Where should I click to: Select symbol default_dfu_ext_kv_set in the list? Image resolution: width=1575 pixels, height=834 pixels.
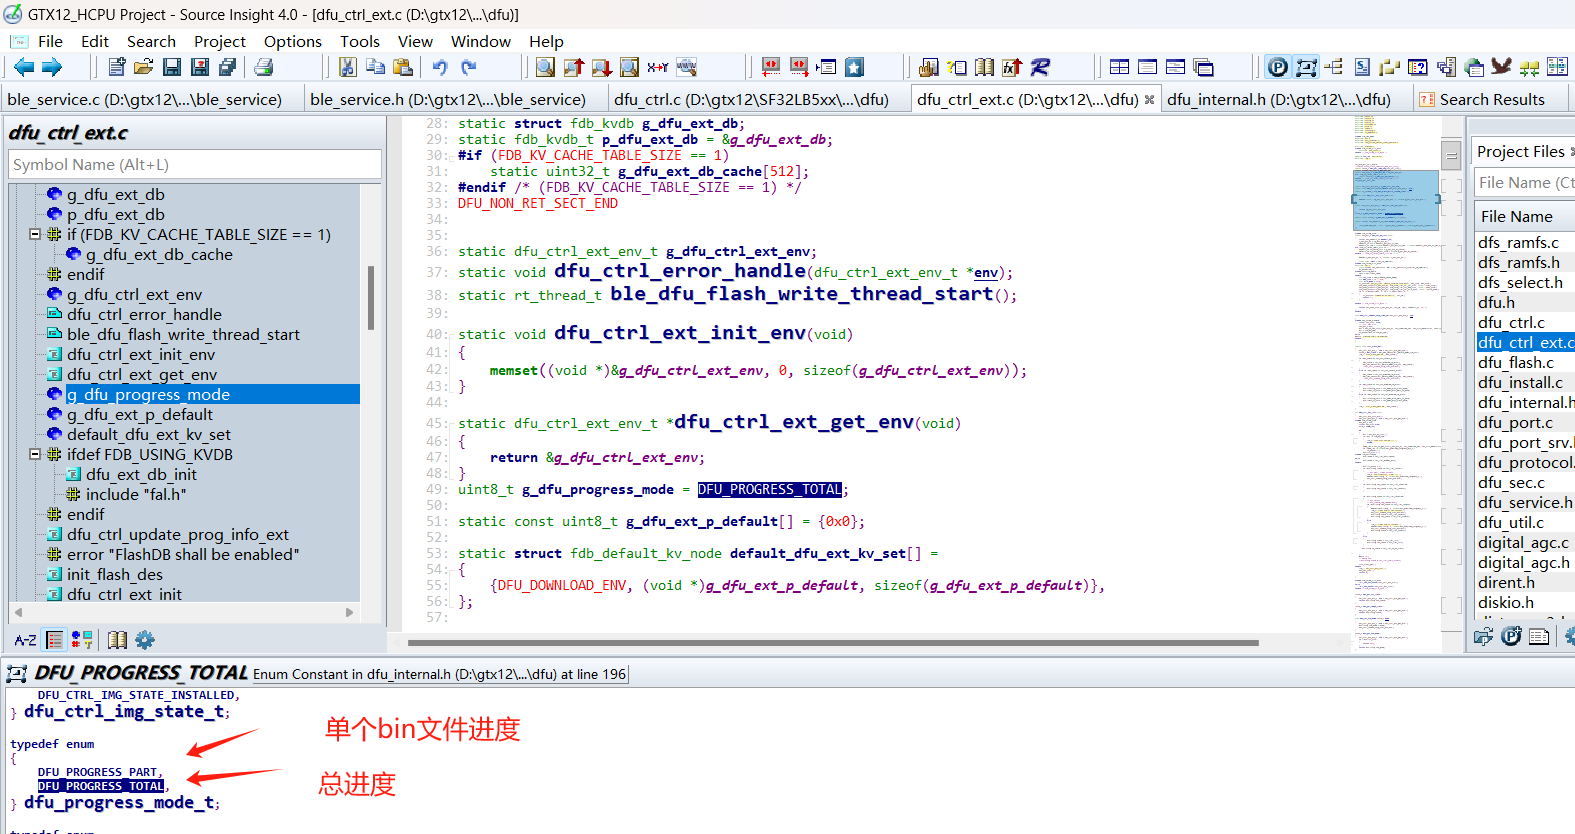coord(149,434)
